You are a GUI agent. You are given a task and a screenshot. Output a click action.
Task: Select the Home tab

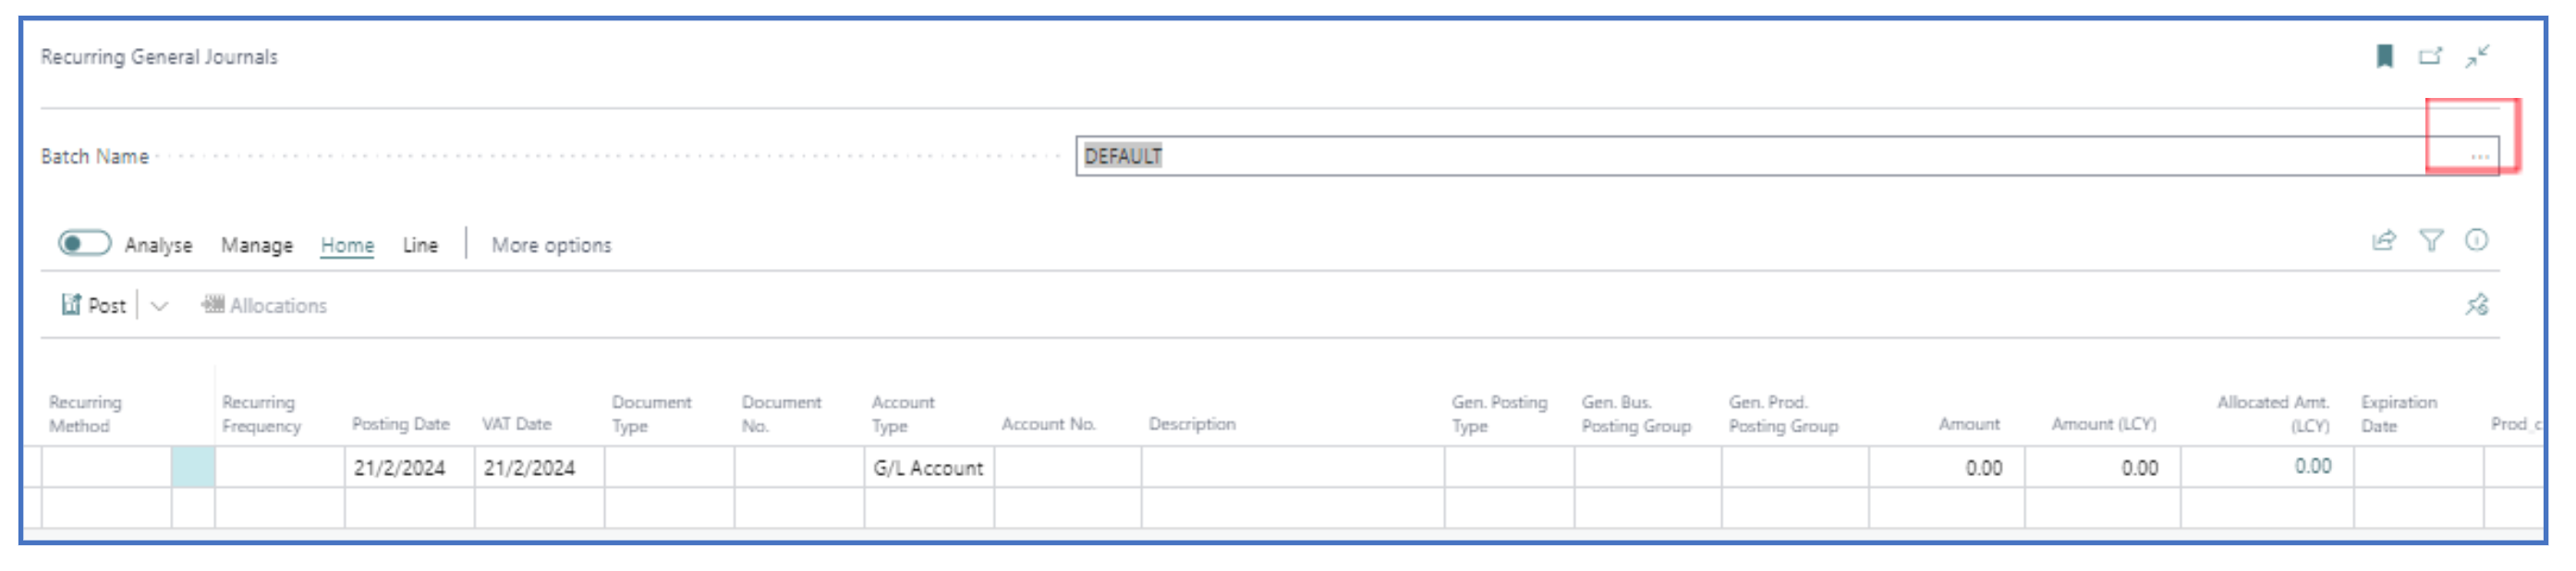tap(347, 245)
